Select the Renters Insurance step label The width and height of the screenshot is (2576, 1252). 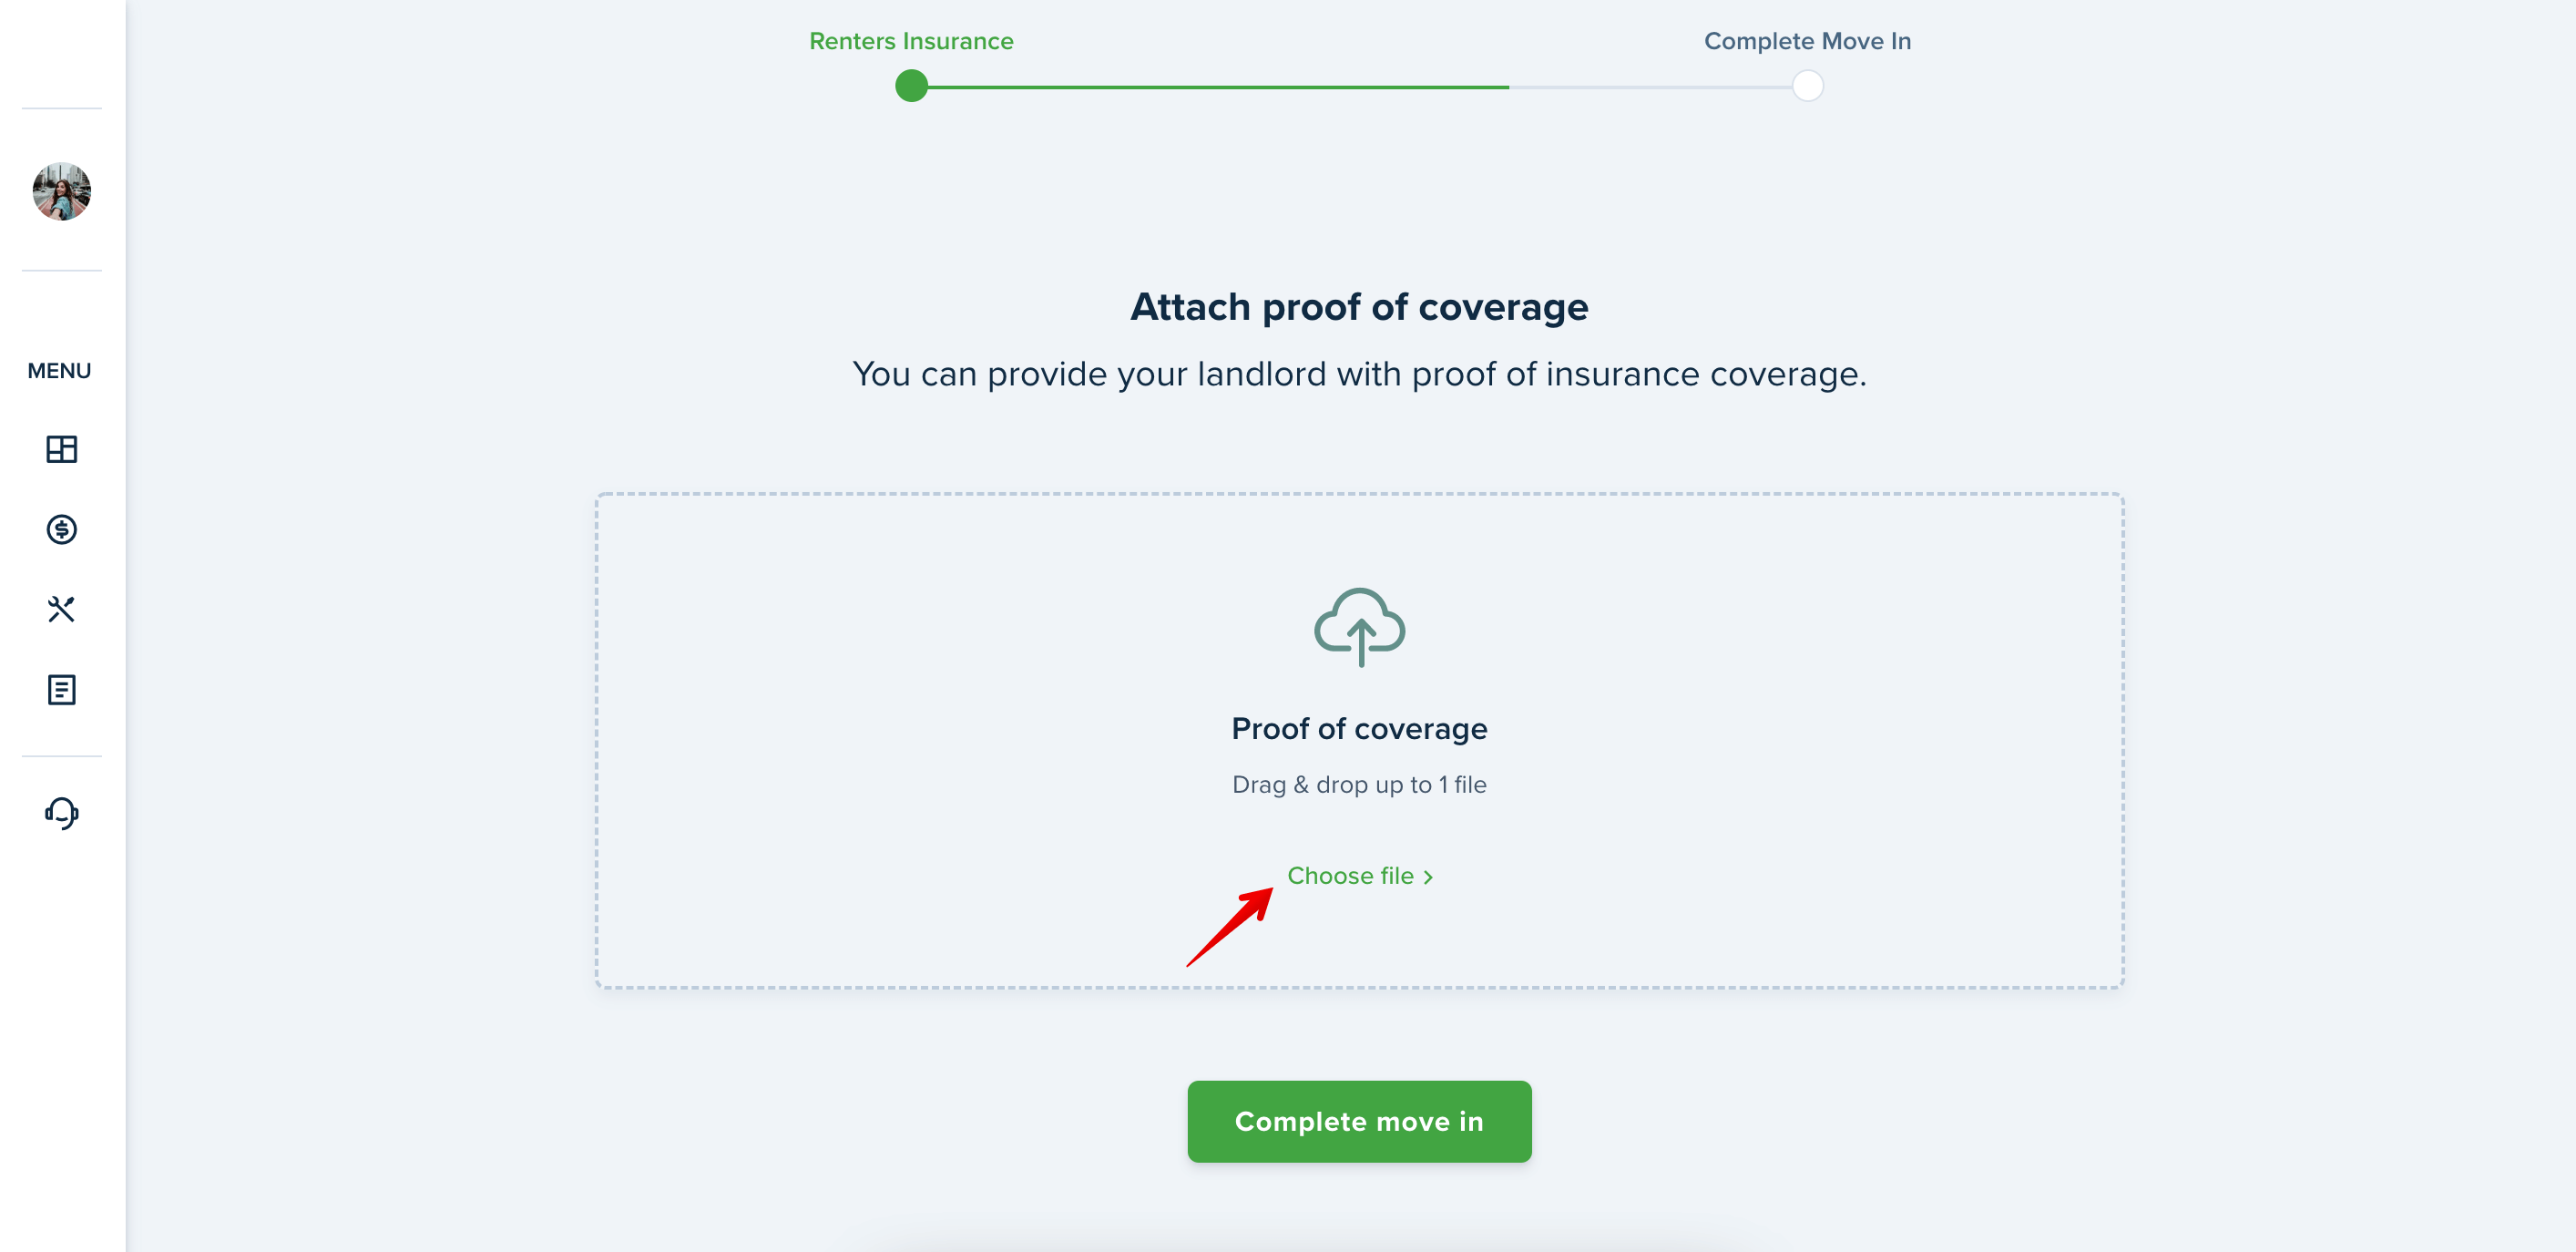911,41
